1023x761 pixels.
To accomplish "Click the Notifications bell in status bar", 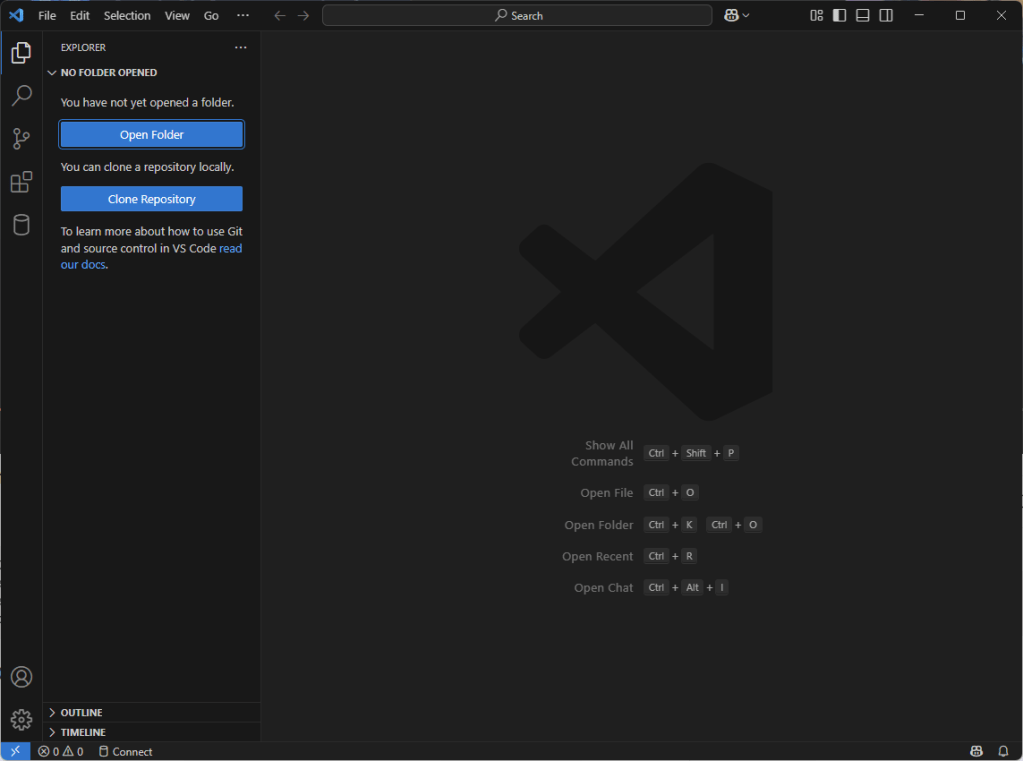I will pyautogui.click(x=1003, y=751).
